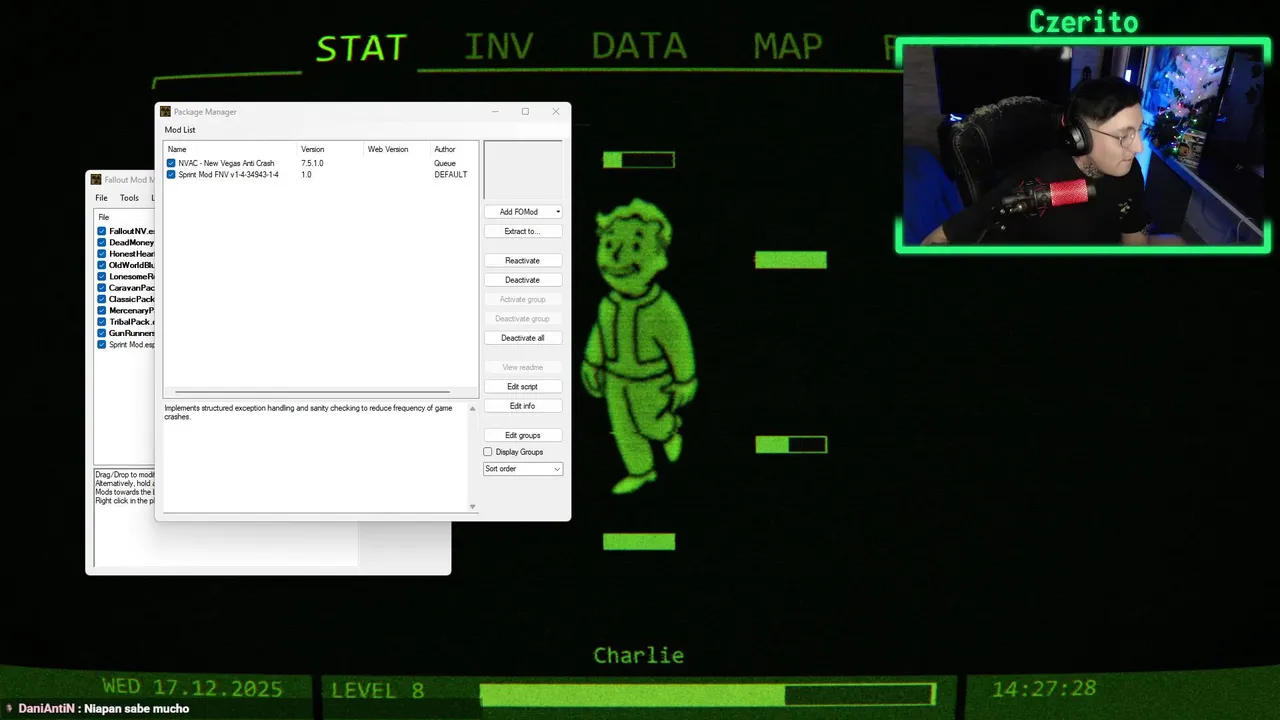Select the CaravanPack plugin name
The image size is (1280, 720).
click(x=132, y=288)
